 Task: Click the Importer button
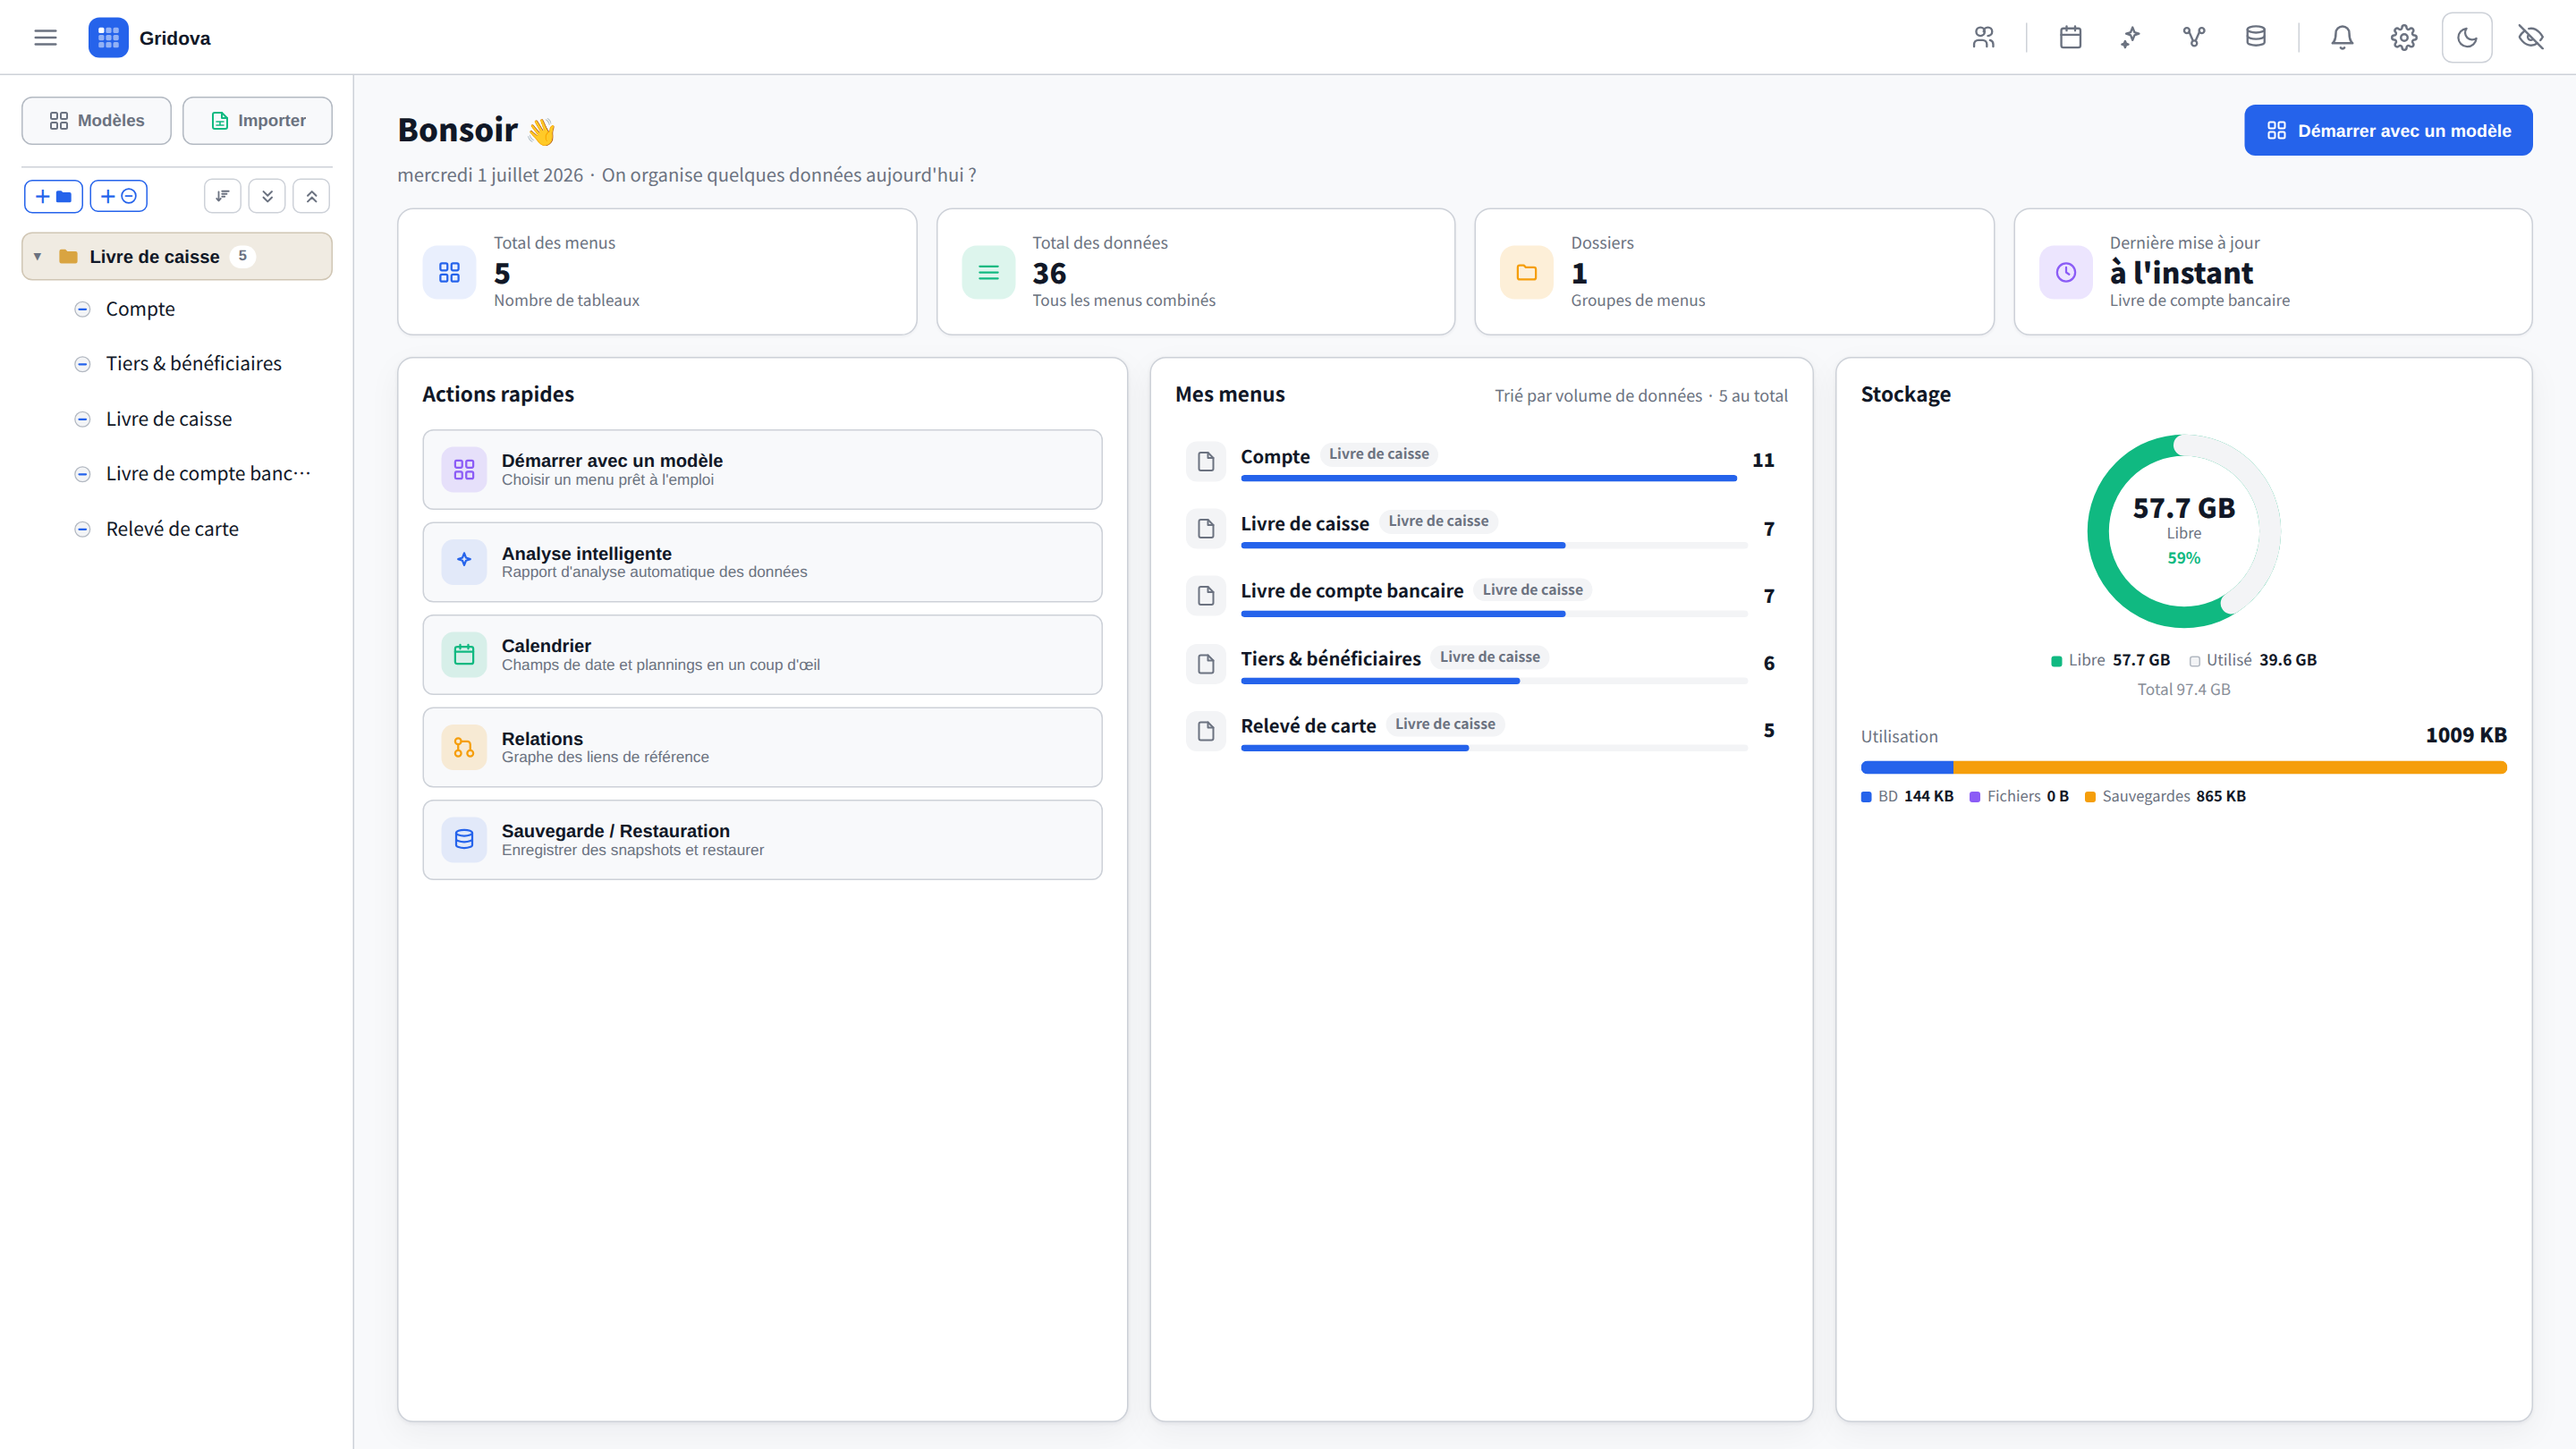pyautogui.click(x=257, y=120)
